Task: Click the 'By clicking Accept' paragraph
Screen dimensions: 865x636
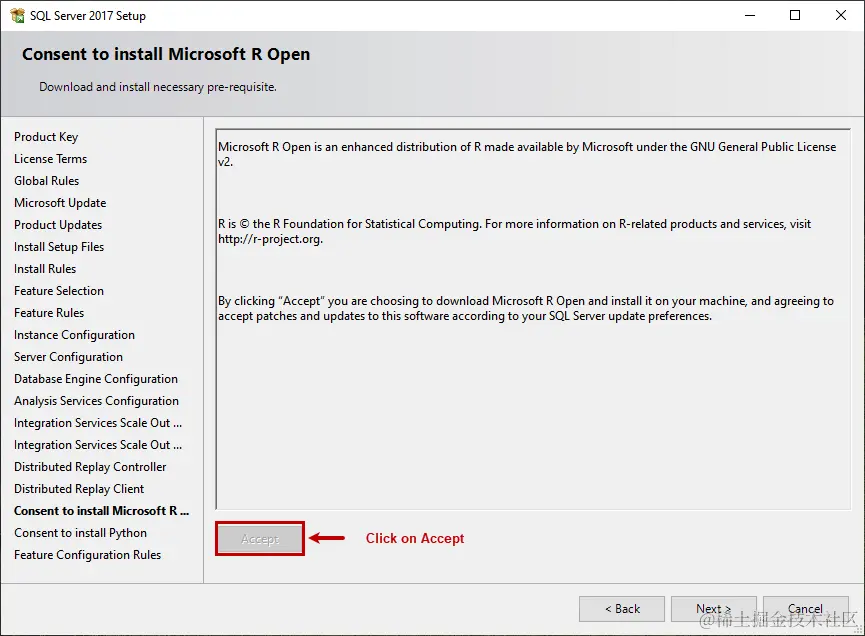Action: (526, 308)
